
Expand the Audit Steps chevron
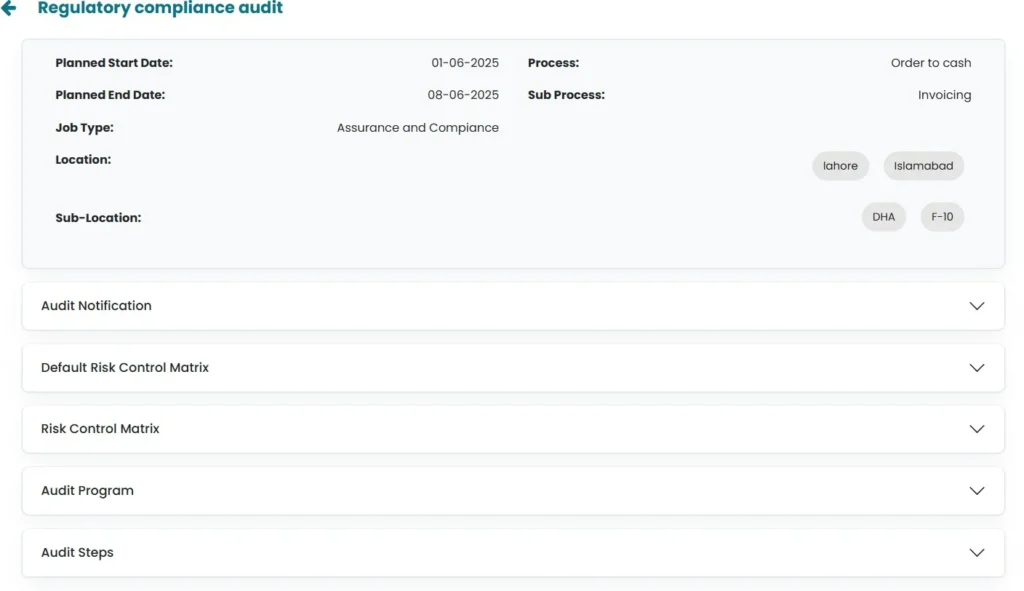(977, 553)
